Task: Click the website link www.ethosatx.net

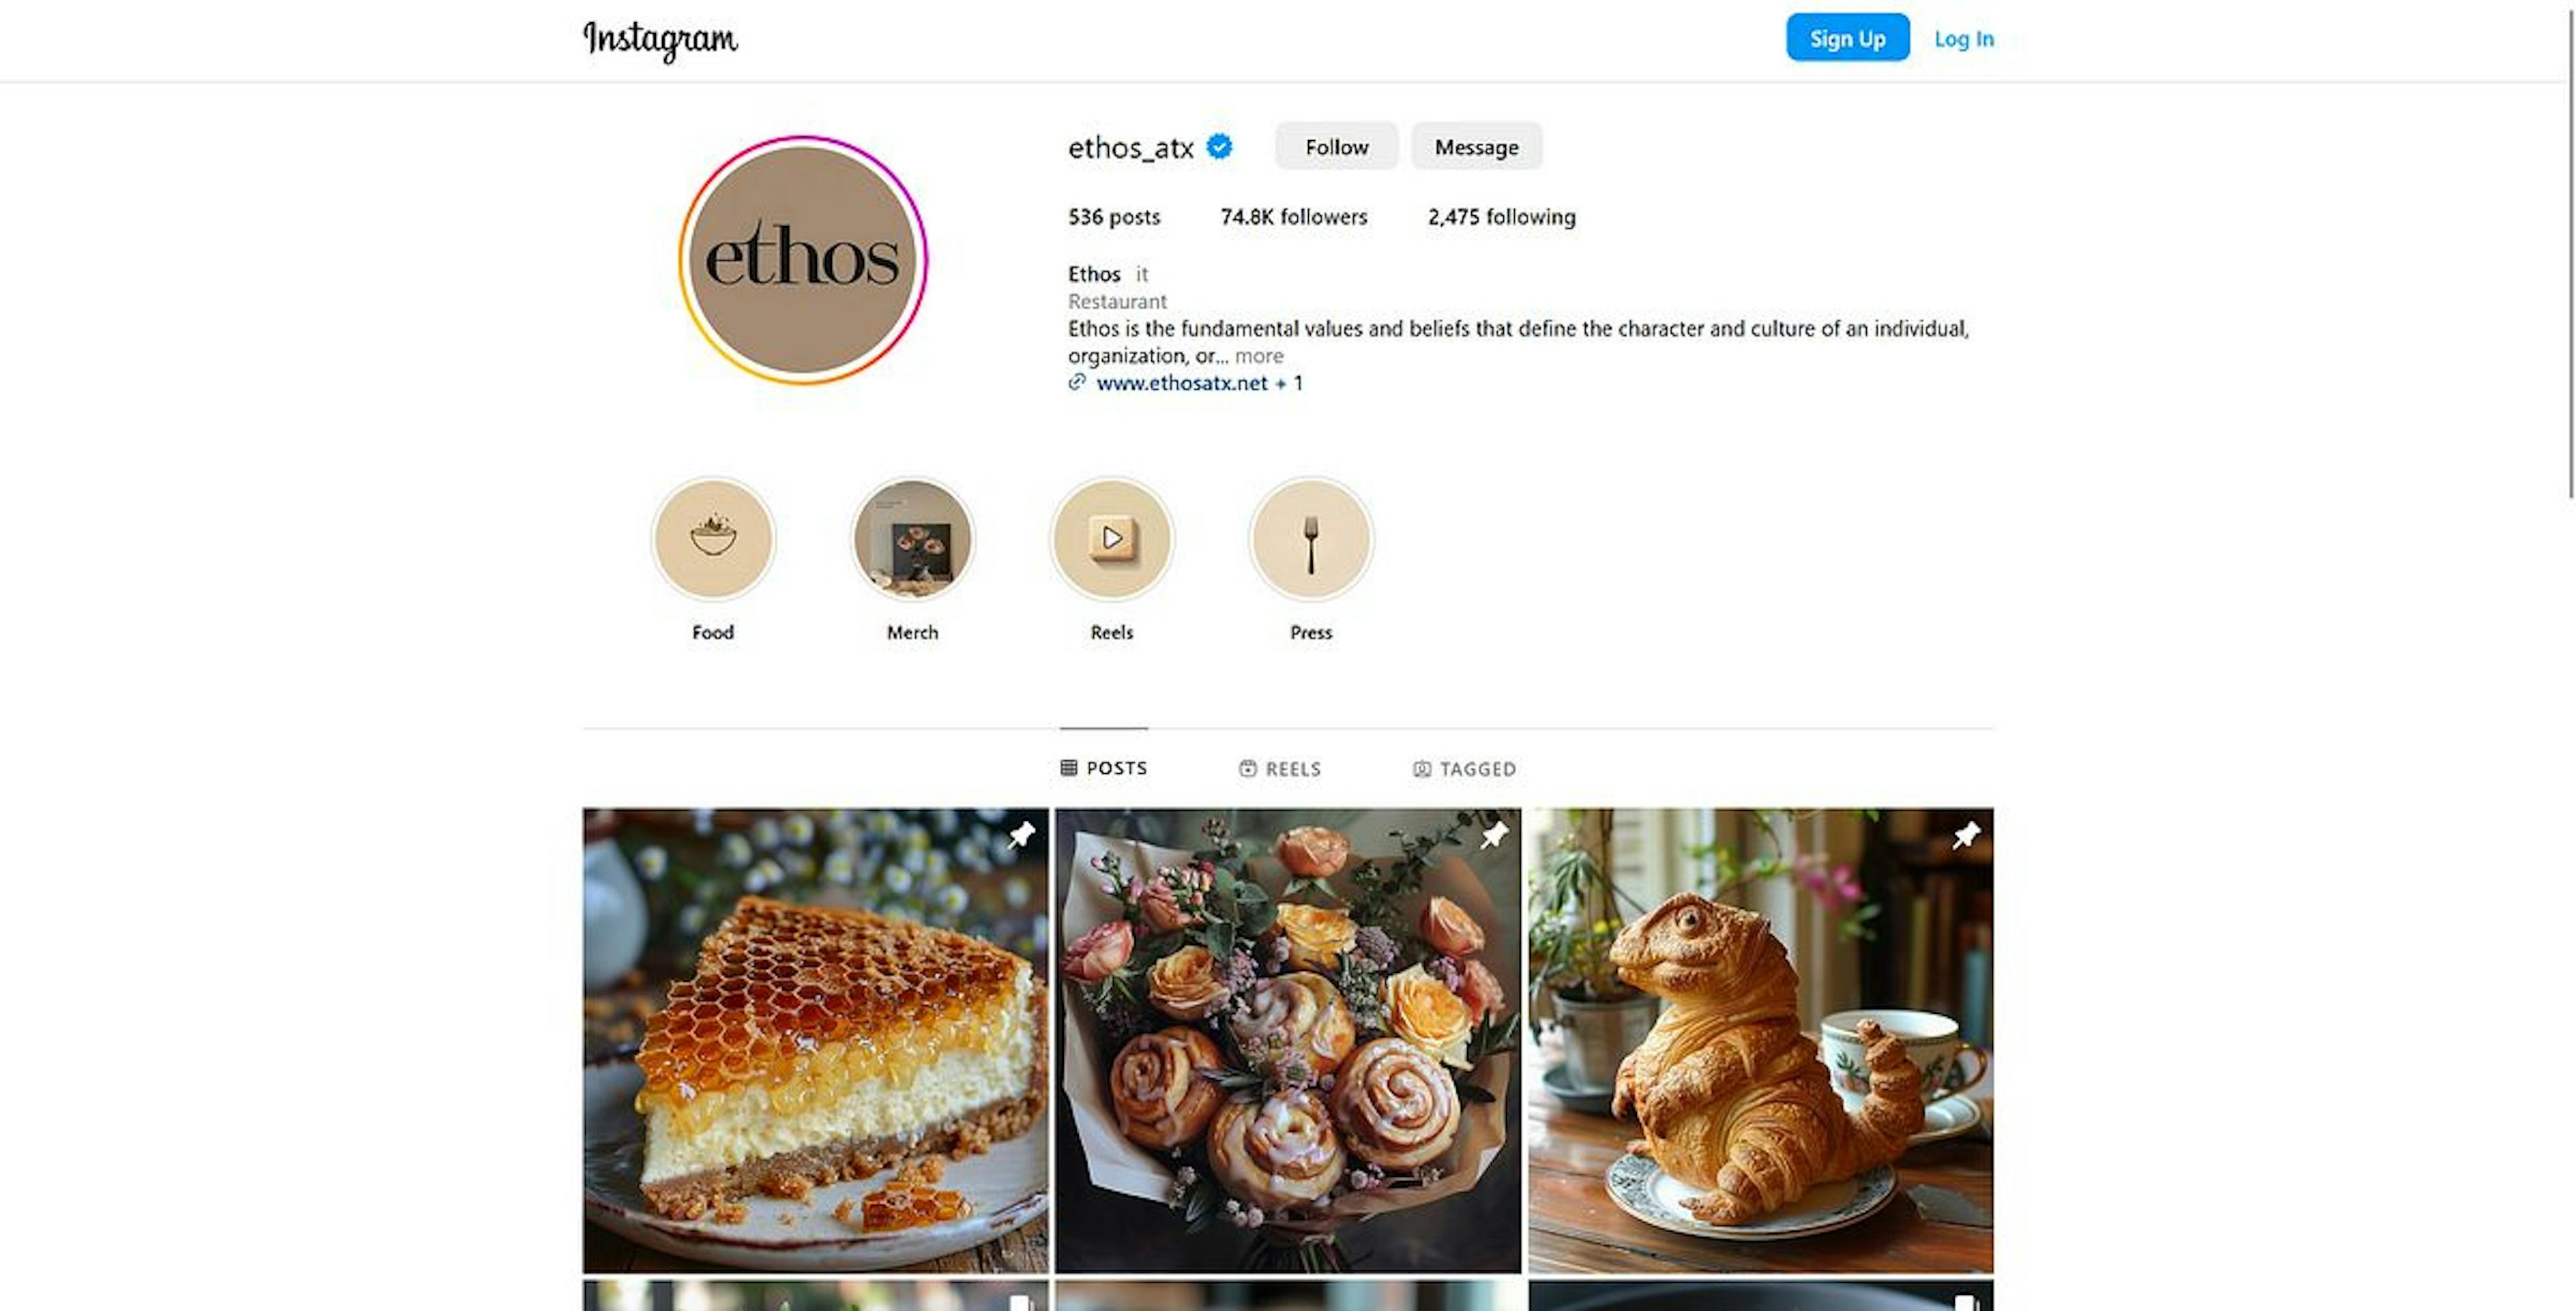Action: pos(1179,383)
